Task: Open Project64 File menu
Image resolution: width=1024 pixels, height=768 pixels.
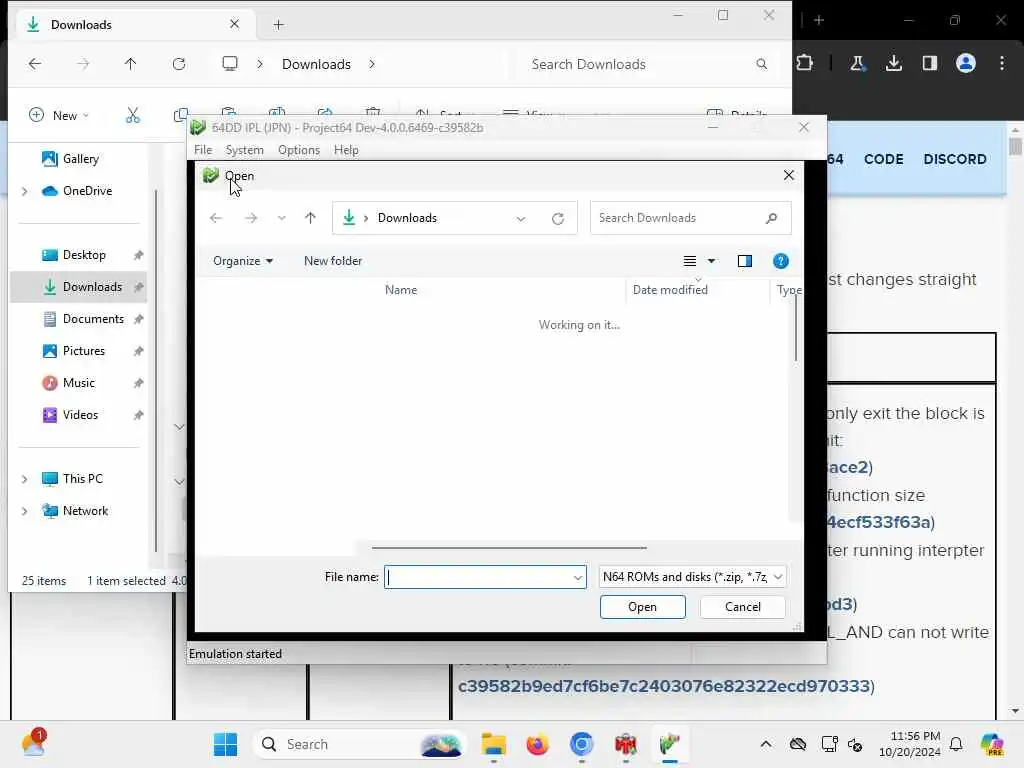Action: [203, 150]
